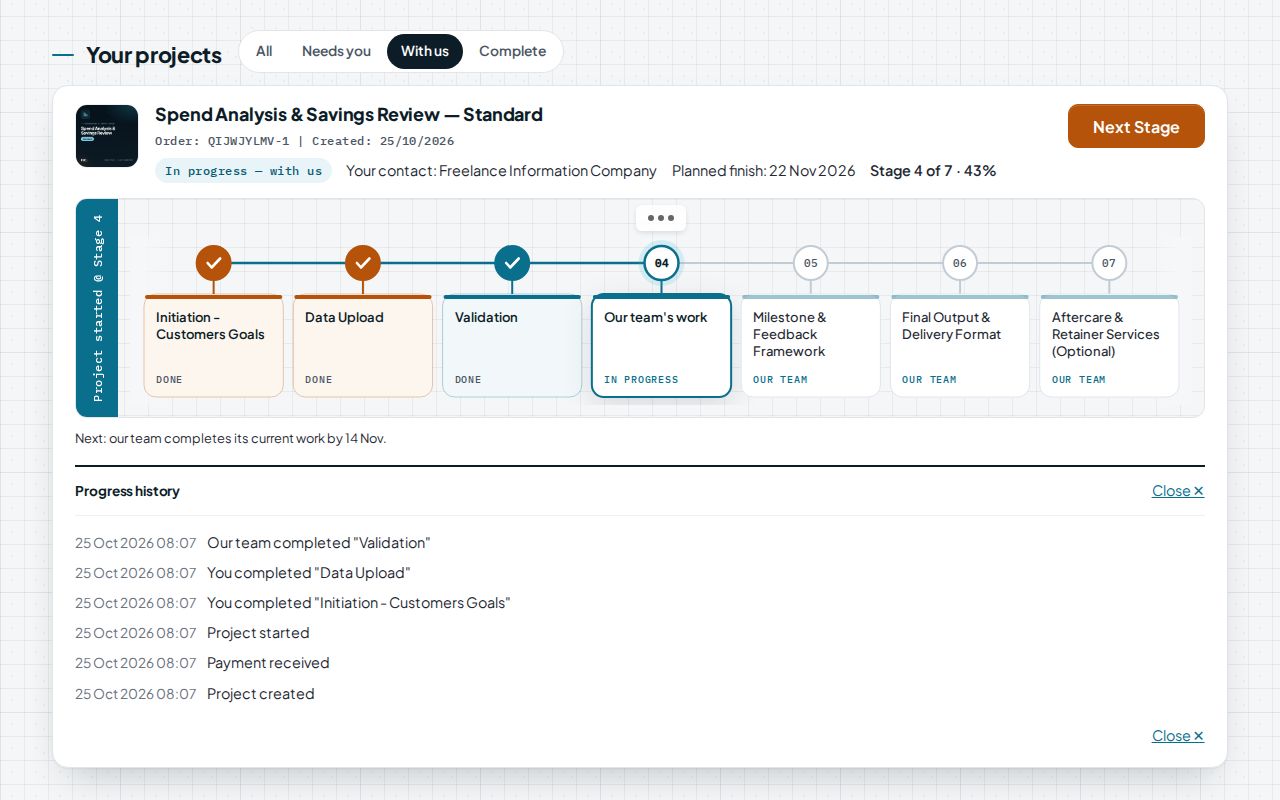This screenshot has width=1280, height=800.
Task: Open the Initiation - Customers Goals card
Action: click(x=214, y=346)
